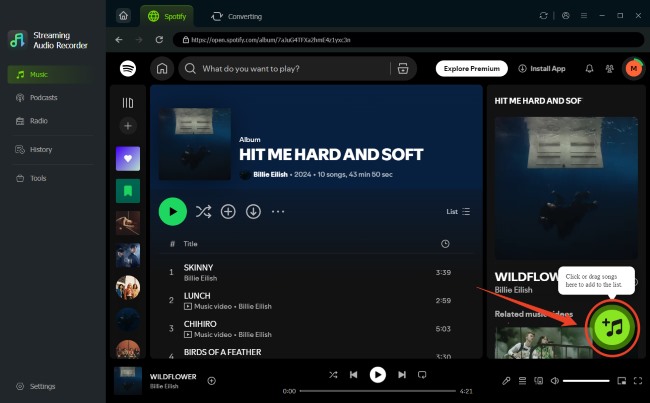650x403 pixels.
Task: Reload the Spotify web page
Action: pyautogui.click(x=159, y=40)
